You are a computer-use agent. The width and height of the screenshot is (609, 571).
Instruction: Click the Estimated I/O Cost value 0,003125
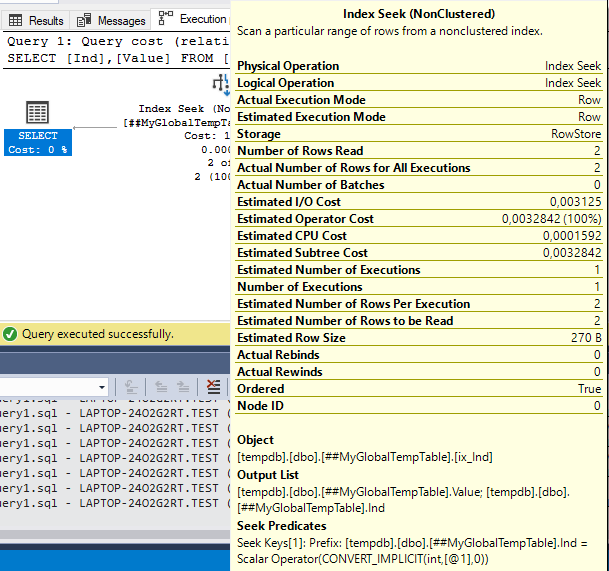575,202
